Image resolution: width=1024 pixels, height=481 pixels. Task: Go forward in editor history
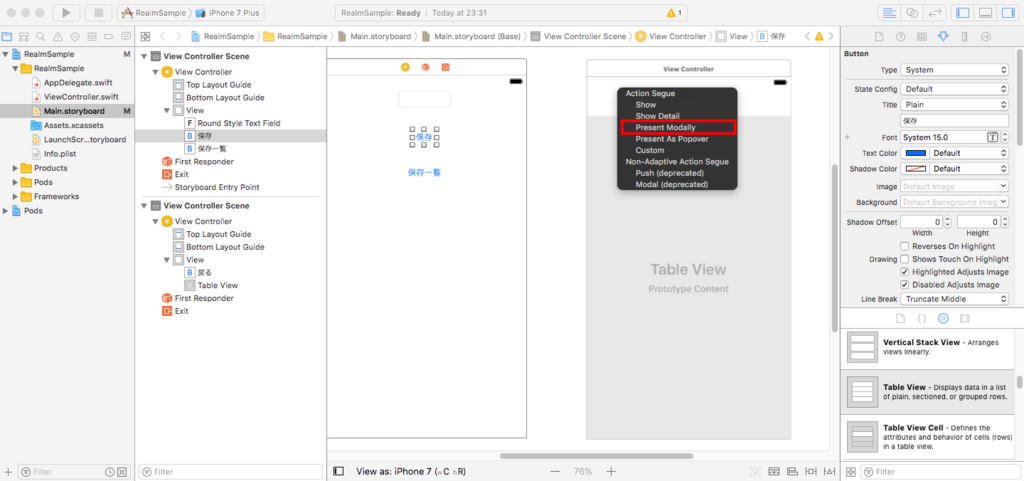(x=180, y=37)
